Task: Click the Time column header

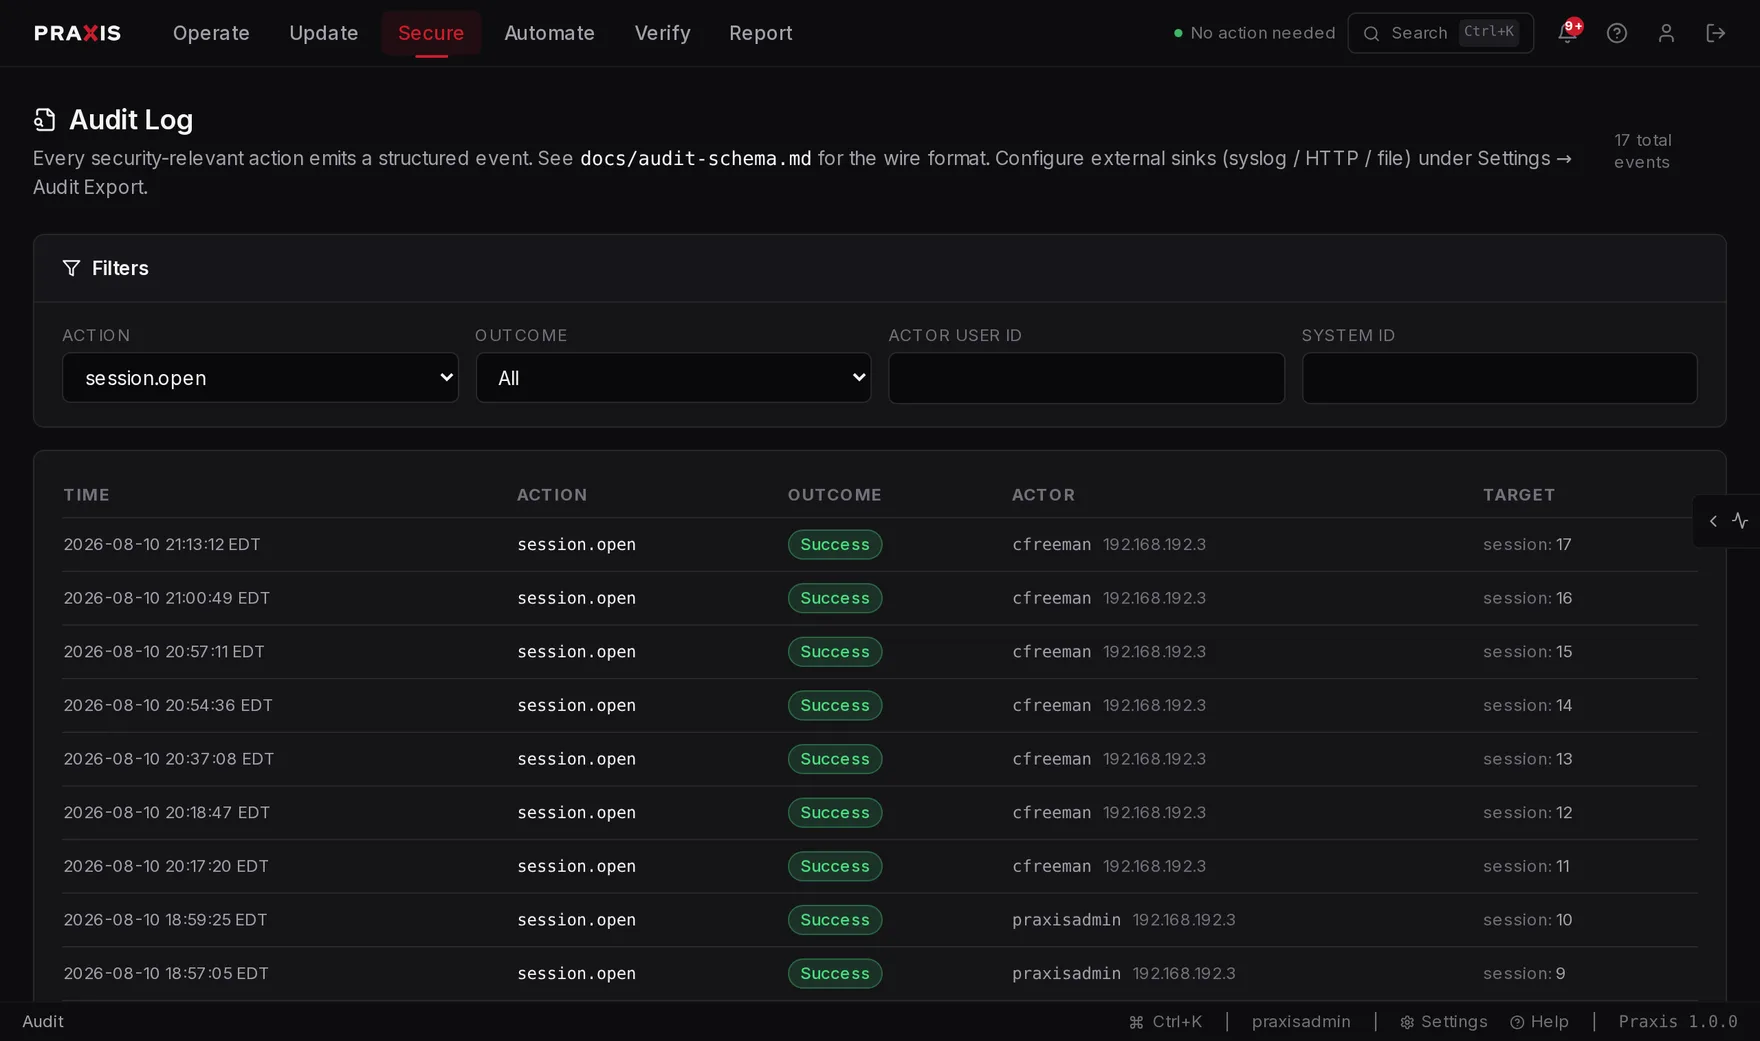Action: pos(87,495)
